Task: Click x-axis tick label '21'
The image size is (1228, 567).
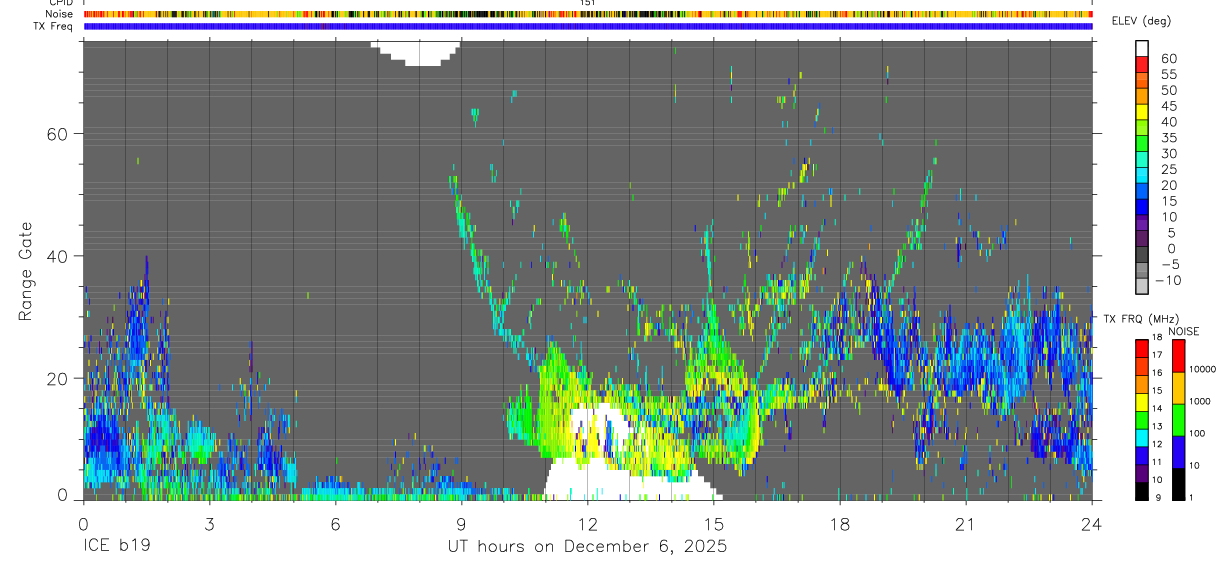Action: pyautogui.click(x=965, y=525)
